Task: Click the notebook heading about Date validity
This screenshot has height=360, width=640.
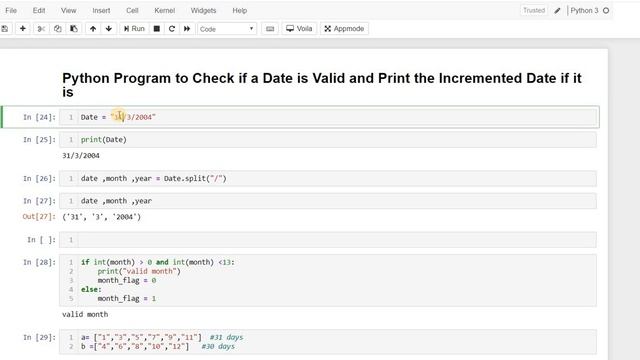Action: 322,85
